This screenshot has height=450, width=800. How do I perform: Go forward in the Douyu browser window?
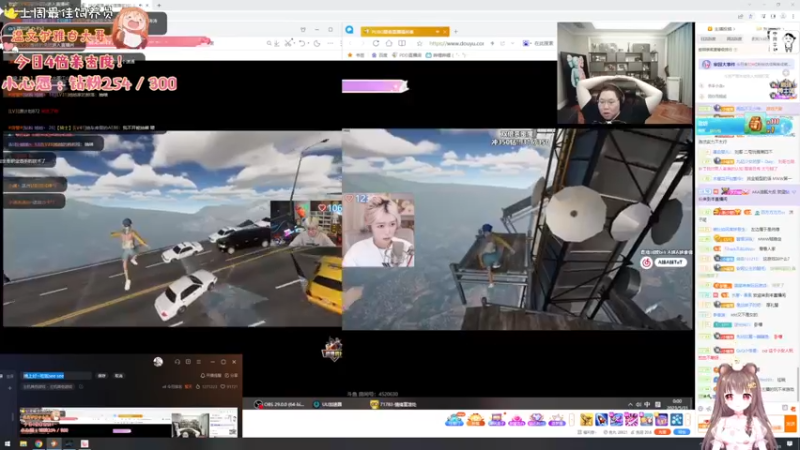[363, 43]
